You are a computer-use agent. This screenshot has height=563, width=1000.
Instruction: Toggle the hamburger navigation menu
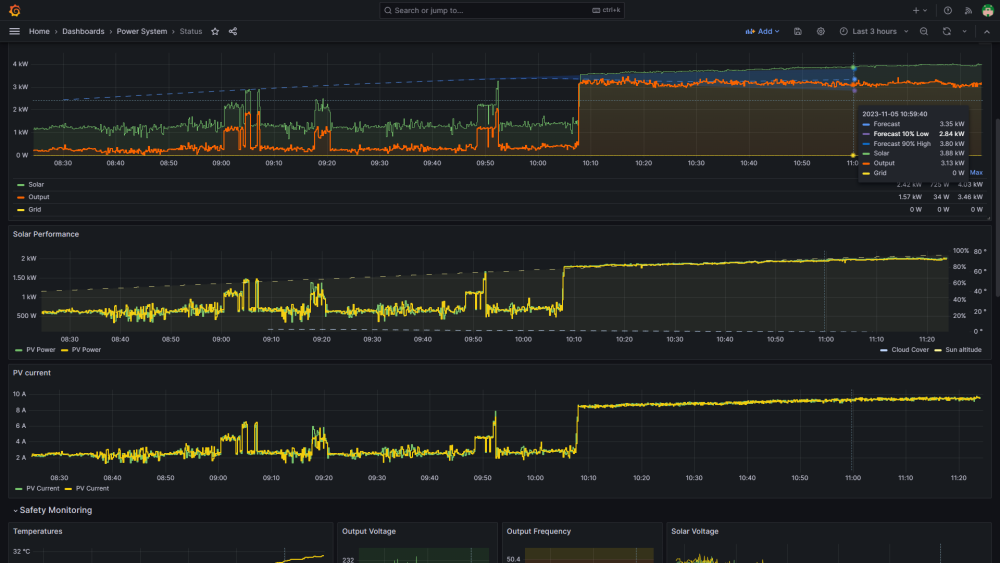coord(15,31)
